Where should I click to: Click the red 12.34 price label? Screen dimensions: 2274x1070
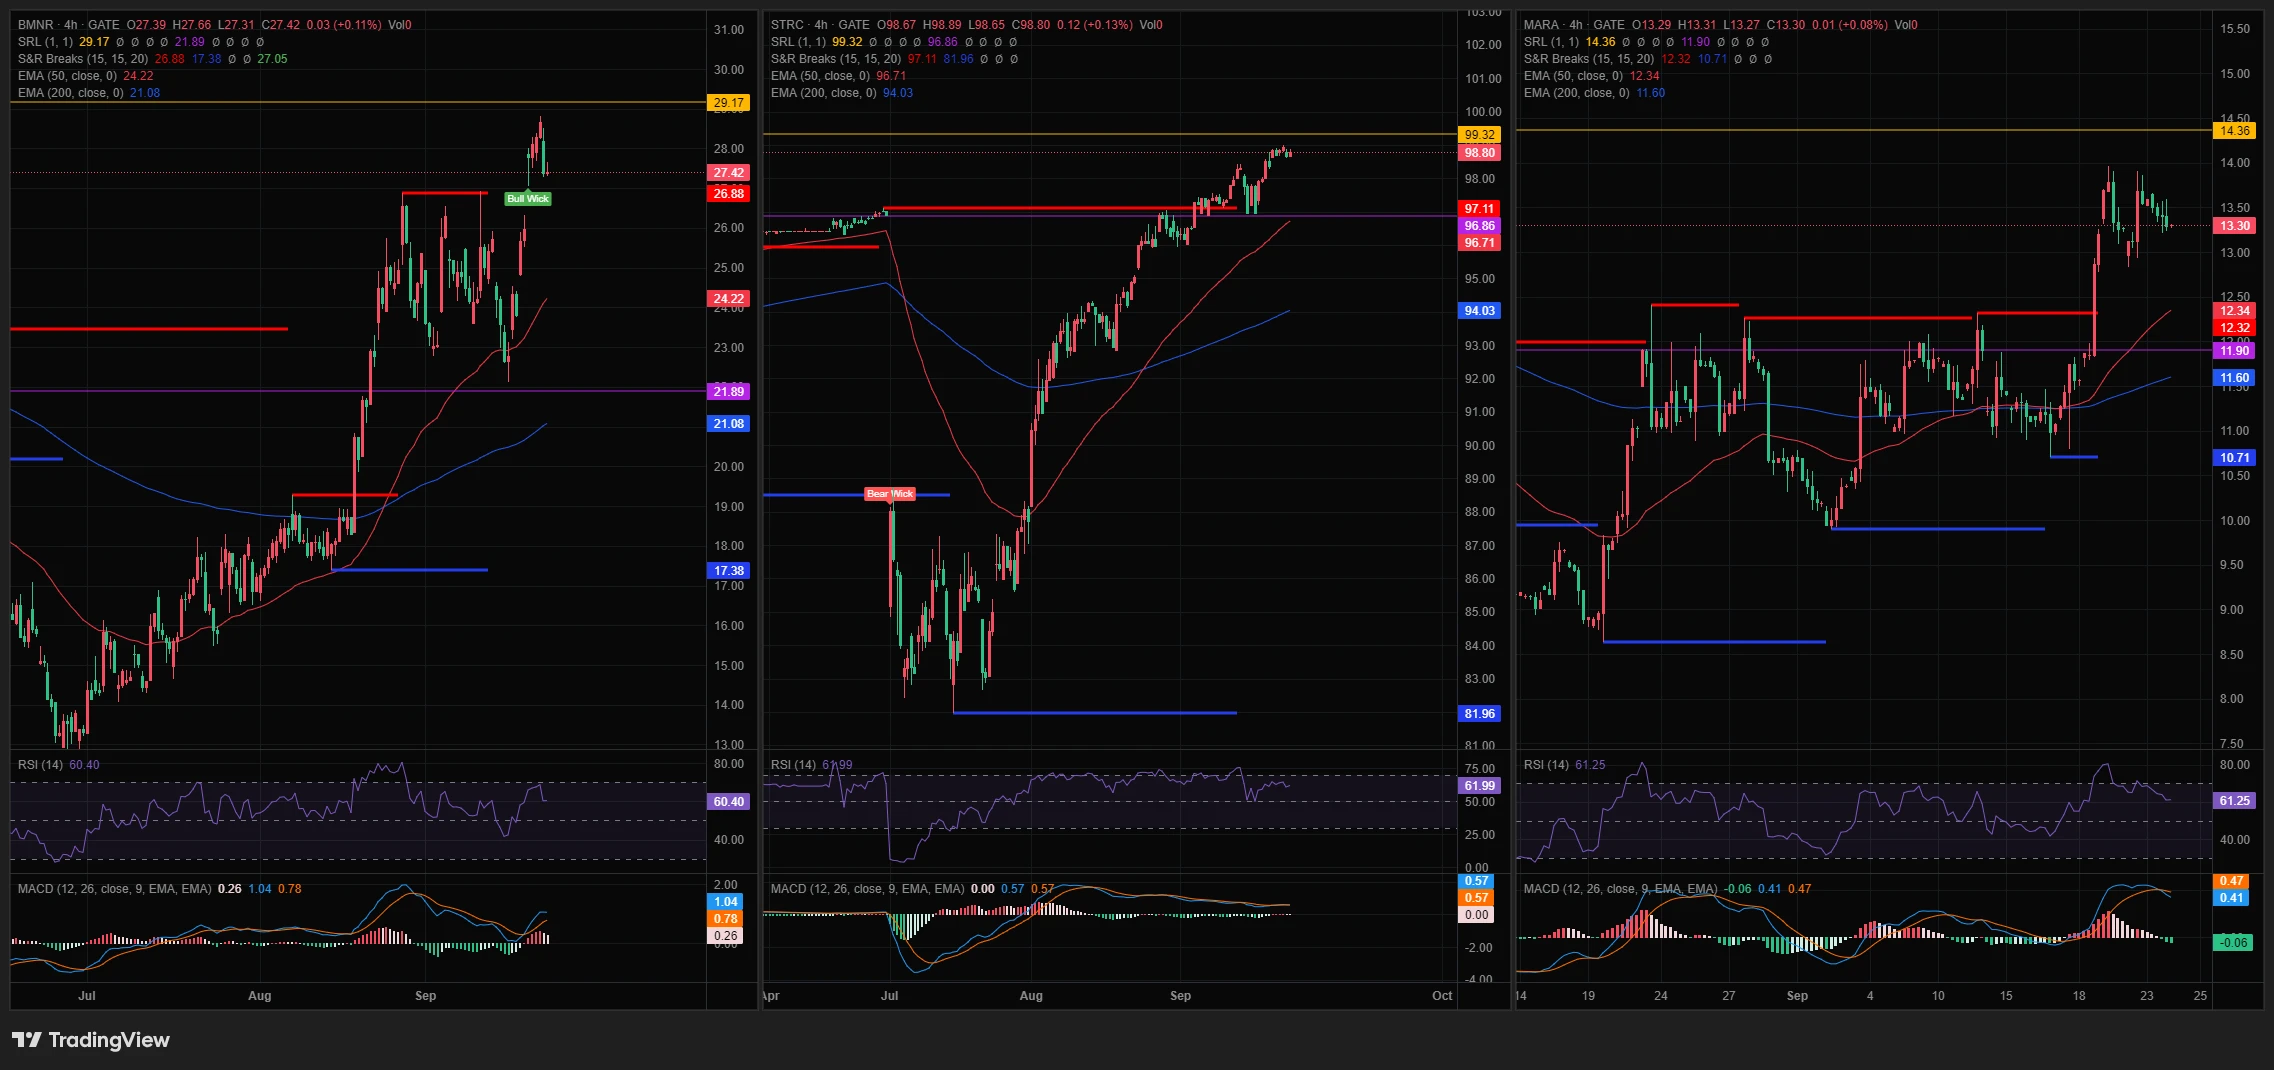tap(2235, 311)
